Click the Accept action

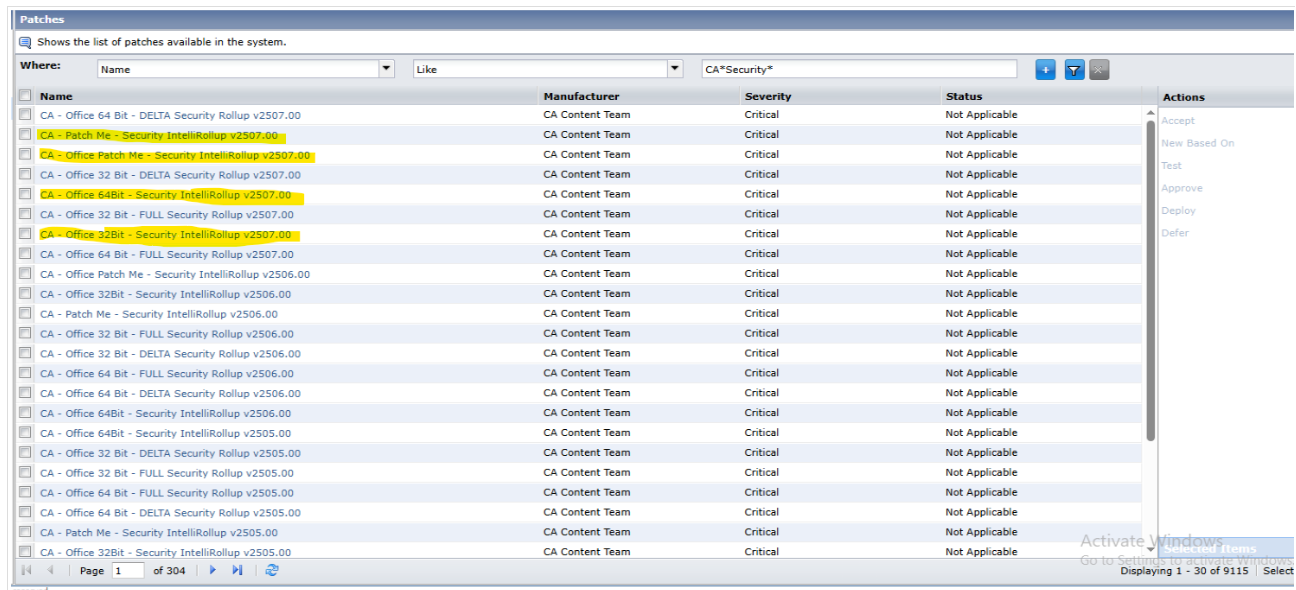tap(1178, 121)
